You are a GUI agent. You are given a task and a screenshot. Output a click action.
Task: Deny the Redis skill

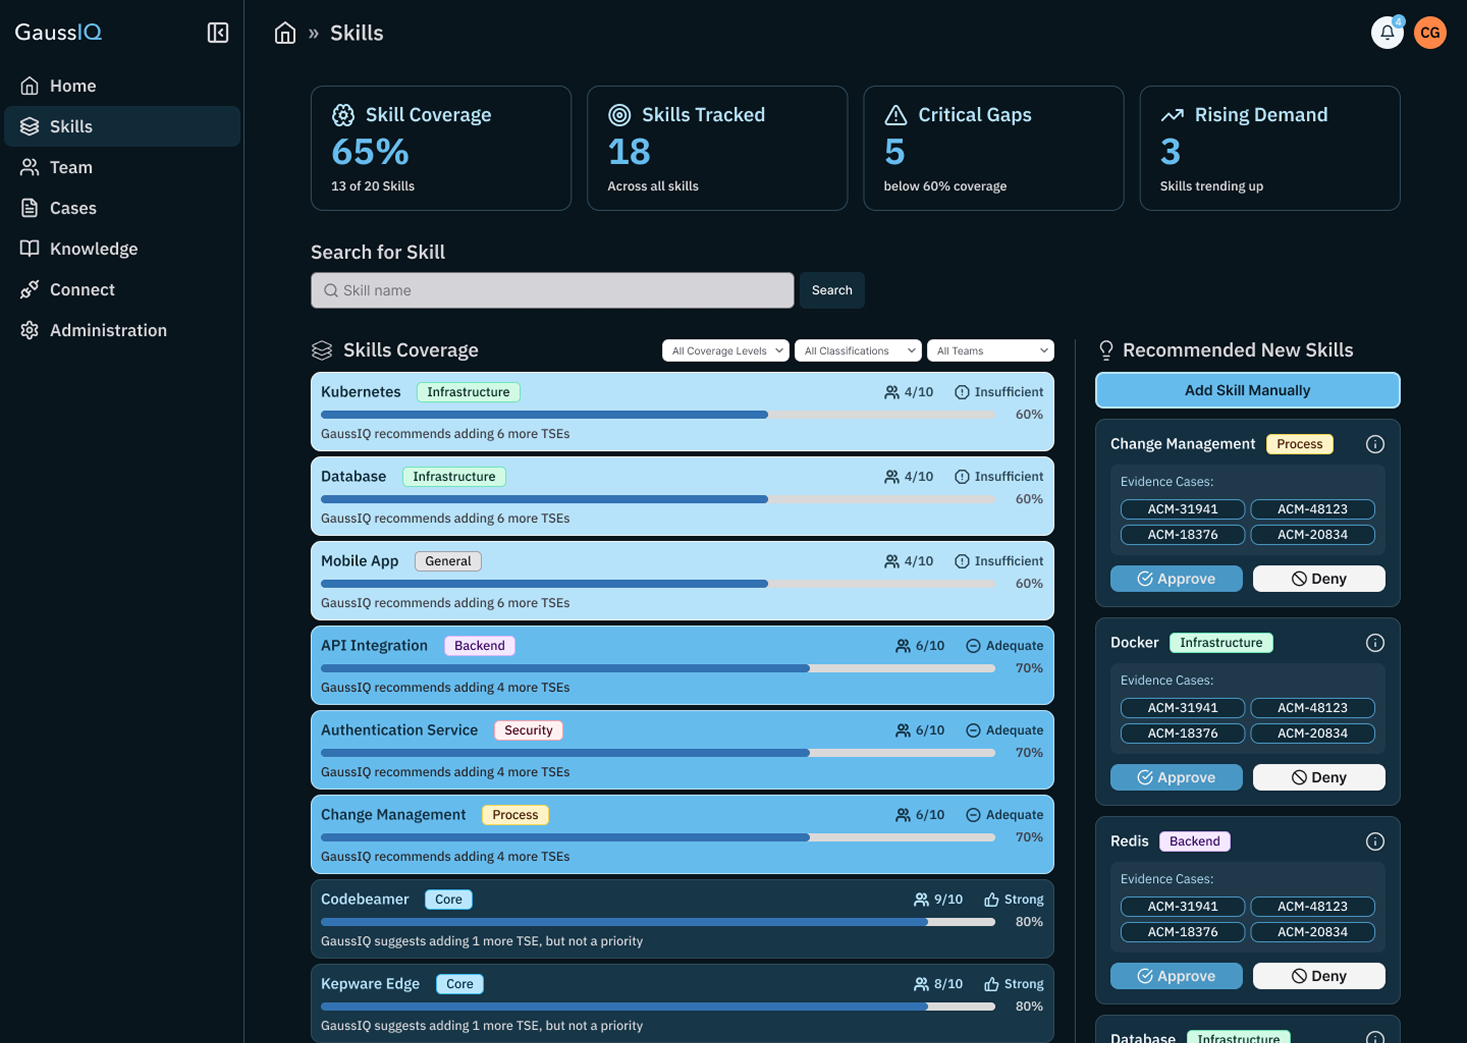pyautogui.click(x=1319, y=977)
